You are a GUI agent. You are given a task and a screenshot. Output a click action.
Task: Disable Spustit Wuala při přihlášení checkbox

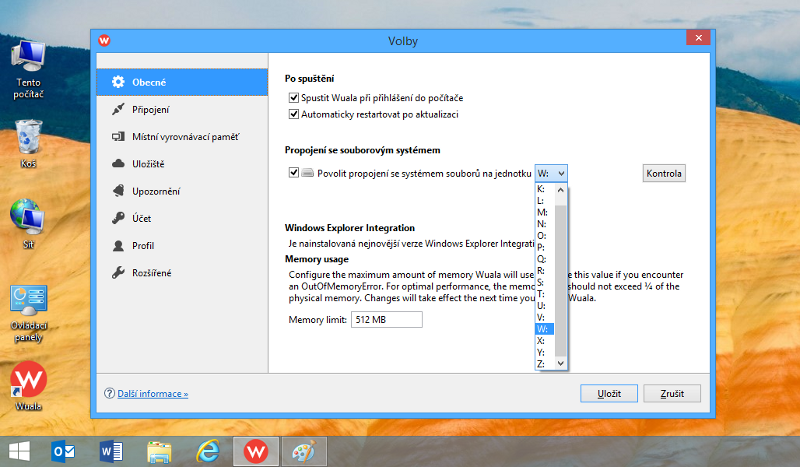294,98
